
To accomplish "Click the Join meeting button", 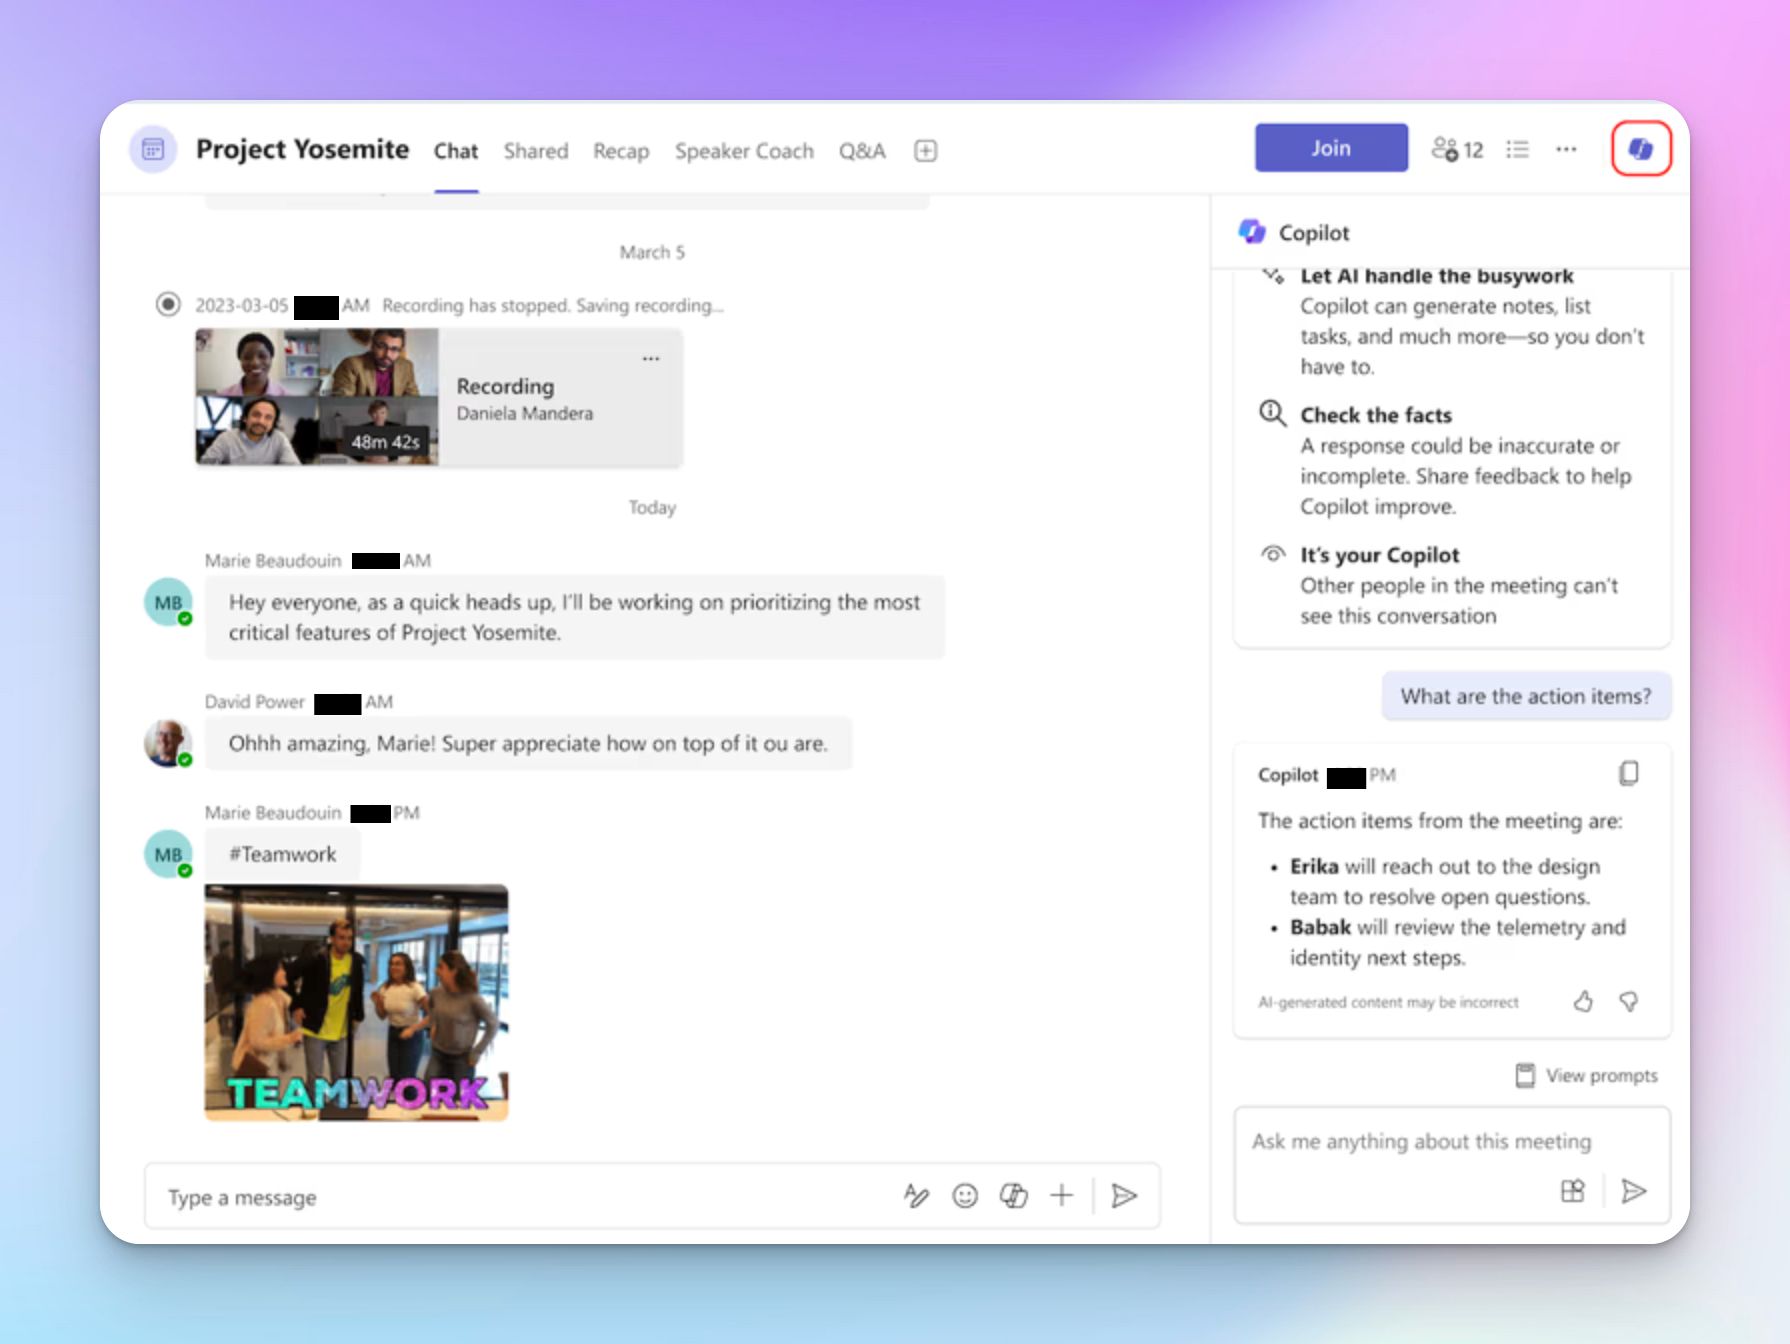I will [1330, 147].
